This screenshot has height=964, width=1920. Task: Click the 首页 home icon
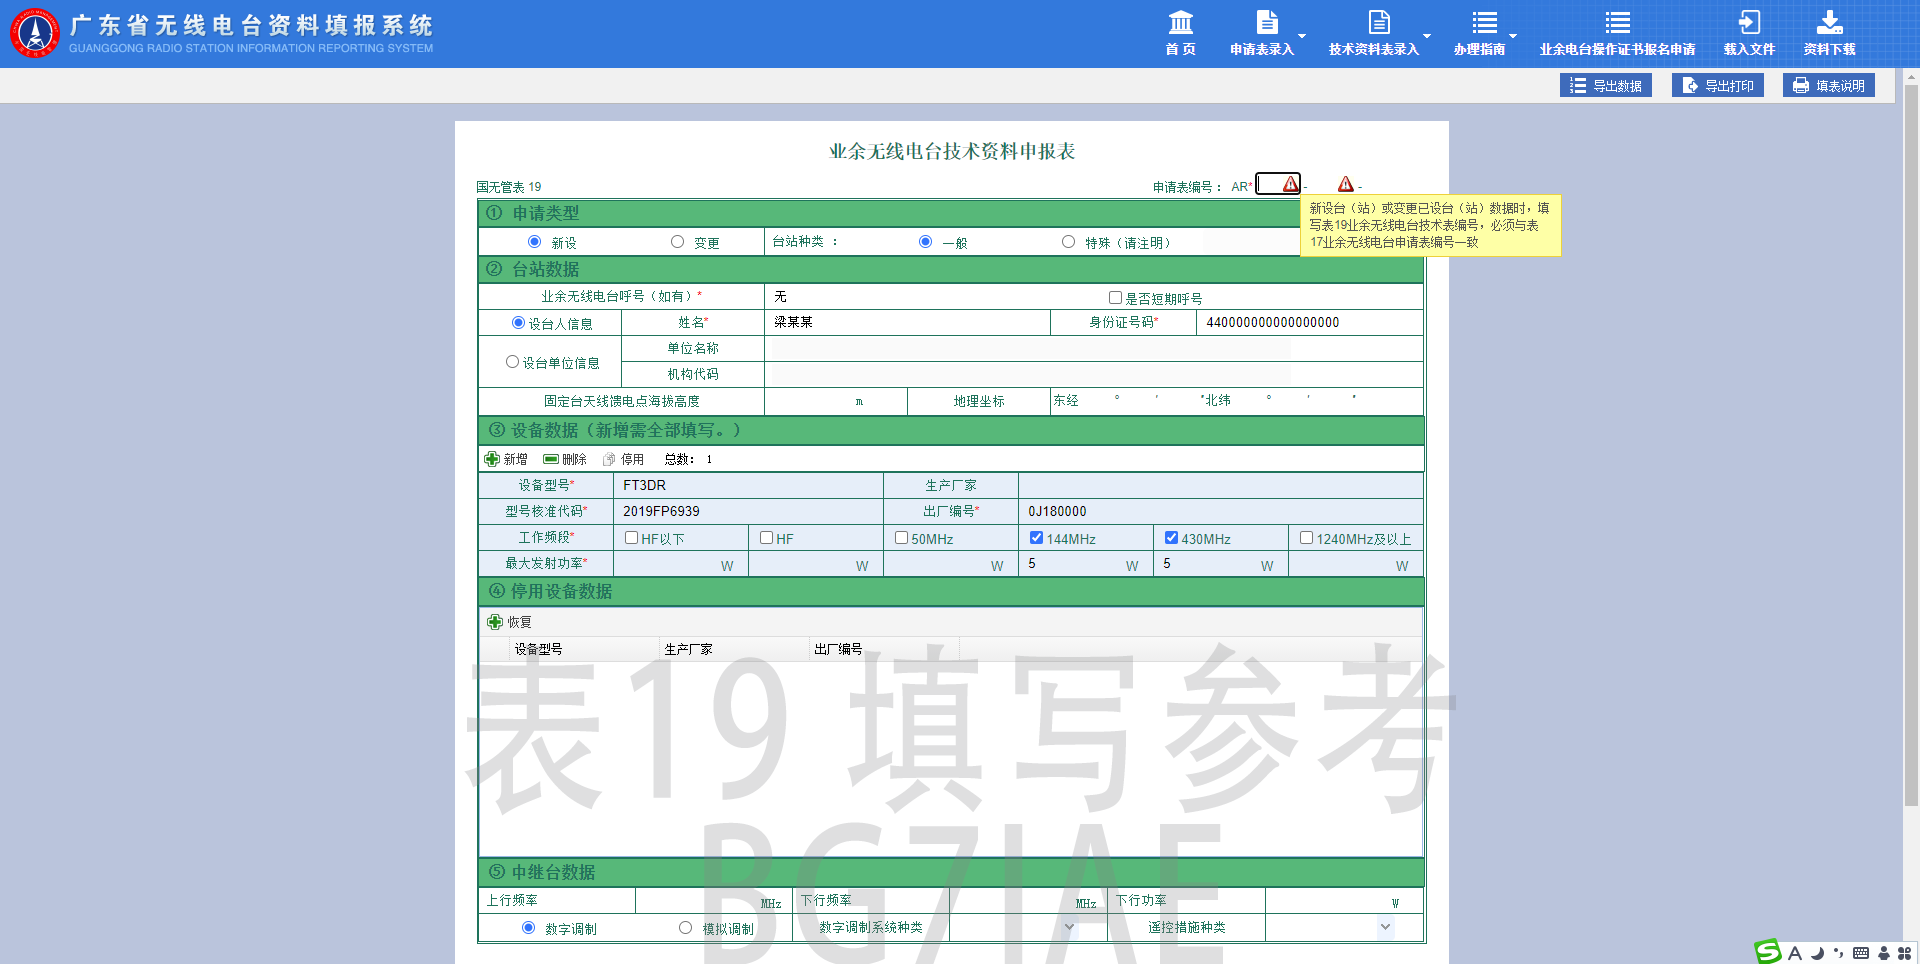click(1180, 23)
